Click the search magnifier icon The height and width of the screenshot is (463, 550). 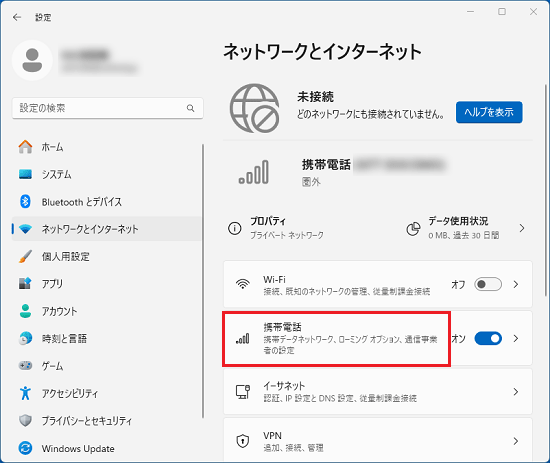(190, 108)
